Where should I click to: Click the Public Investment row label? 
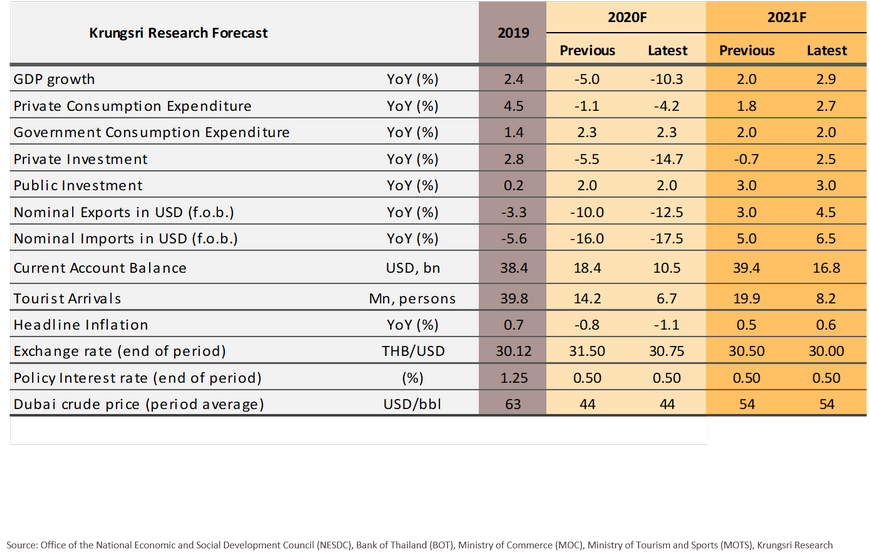pos(78,185)
